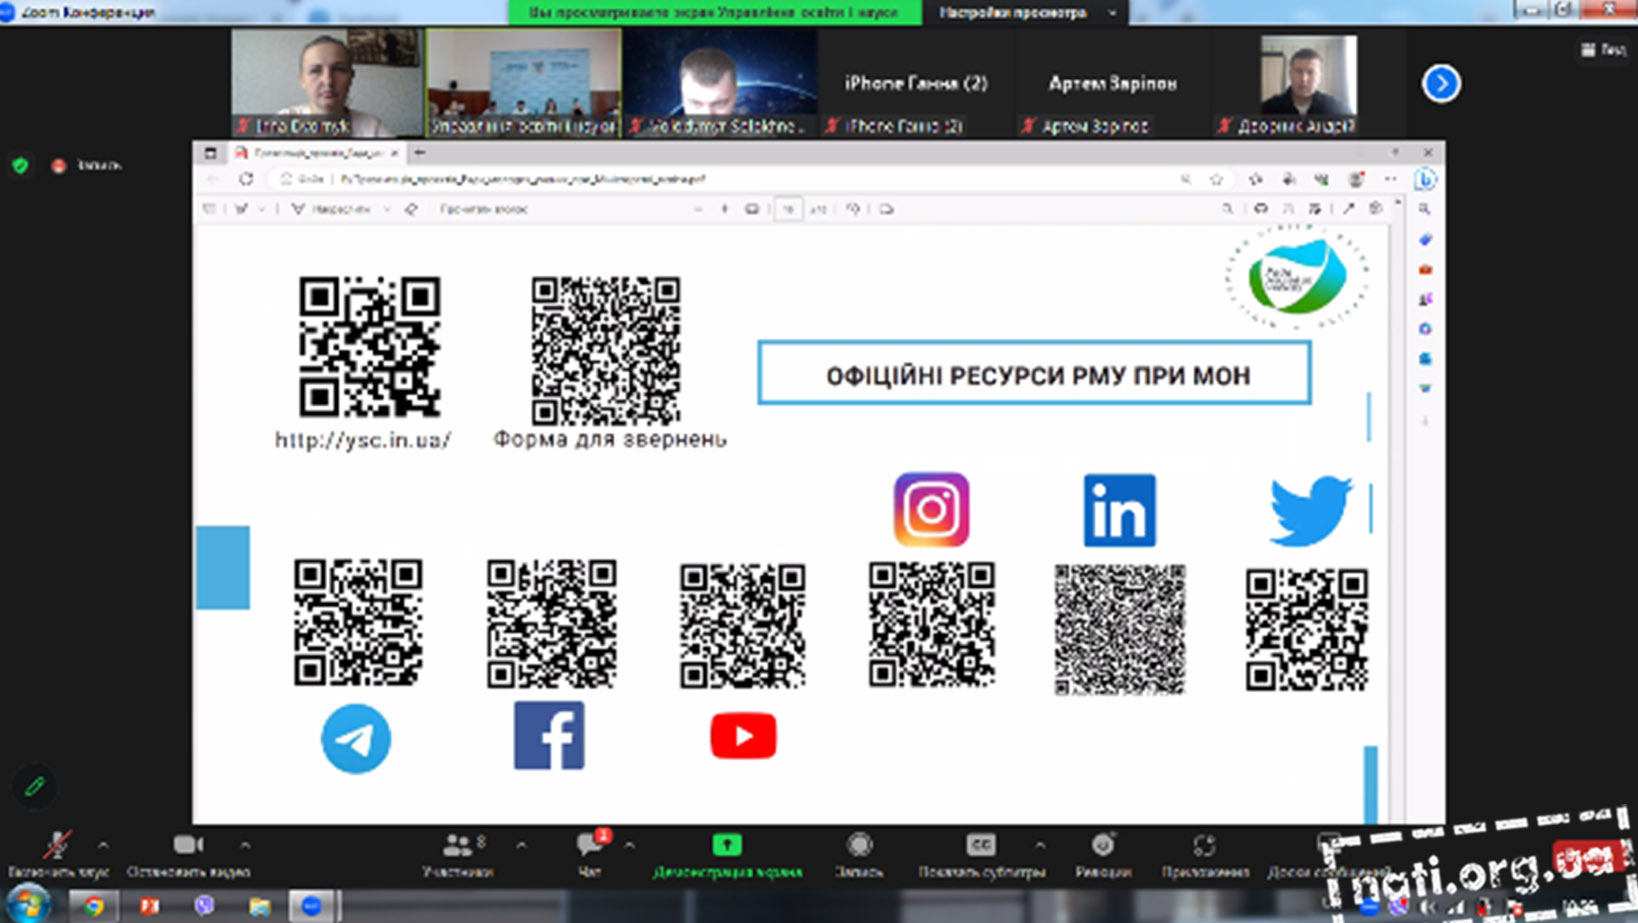This screenshot has width=1638, height=923.
Task: Expand arrow next to subtitles button
Action: 1040,845
